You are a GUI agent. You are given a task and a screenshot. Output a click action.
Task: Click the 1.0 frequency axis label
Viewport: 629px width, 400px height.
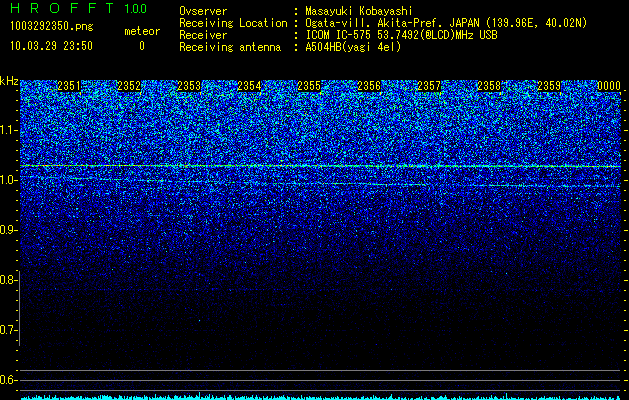click(x=8, y=180)
